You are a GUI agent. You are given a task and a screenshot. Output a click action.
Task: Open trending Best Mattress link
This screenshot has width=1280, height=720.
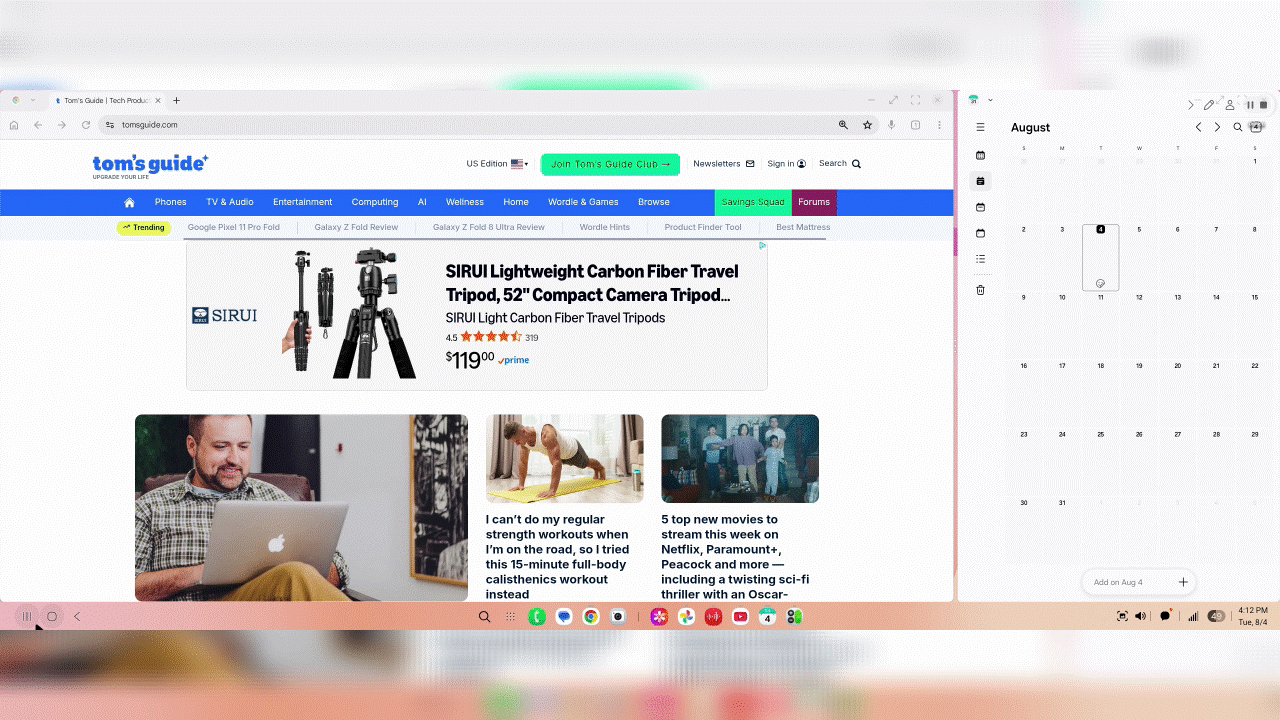pos(803,227)
